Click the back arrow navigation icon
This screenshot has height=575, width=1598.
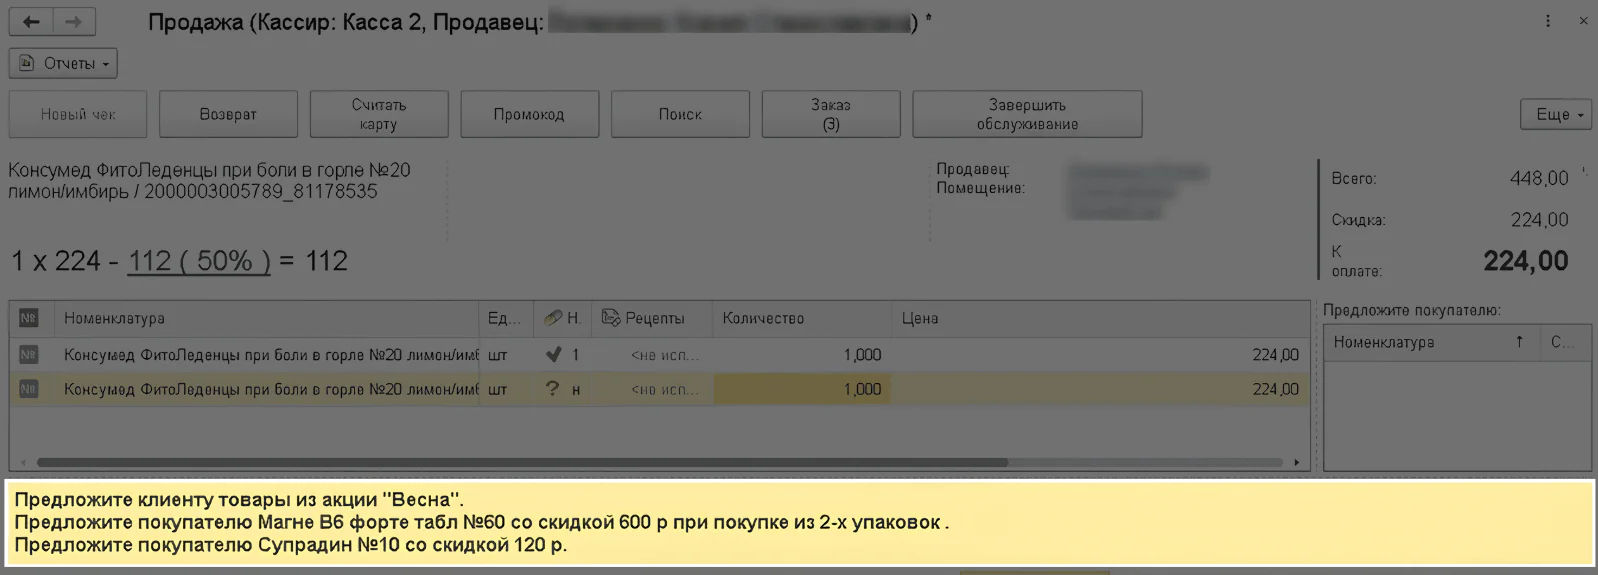pyautogui.click(x=31, y=21)
